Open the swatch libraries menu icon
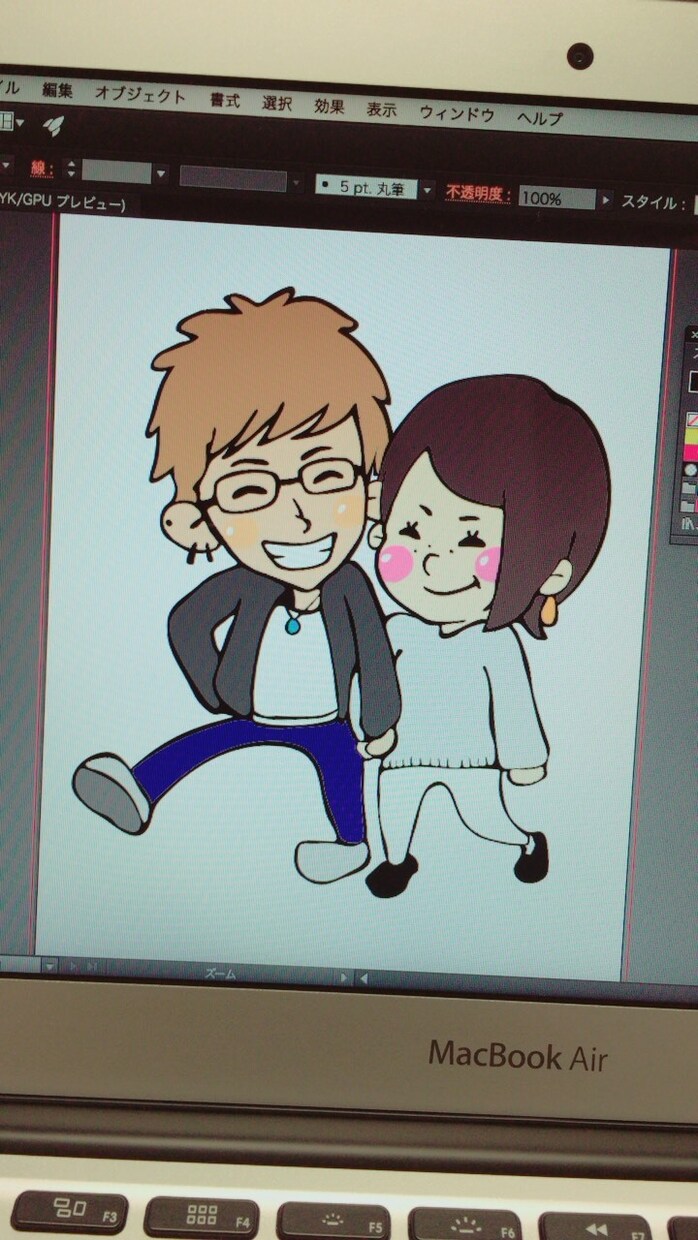The image size is (698, 1240). [688, 523]
